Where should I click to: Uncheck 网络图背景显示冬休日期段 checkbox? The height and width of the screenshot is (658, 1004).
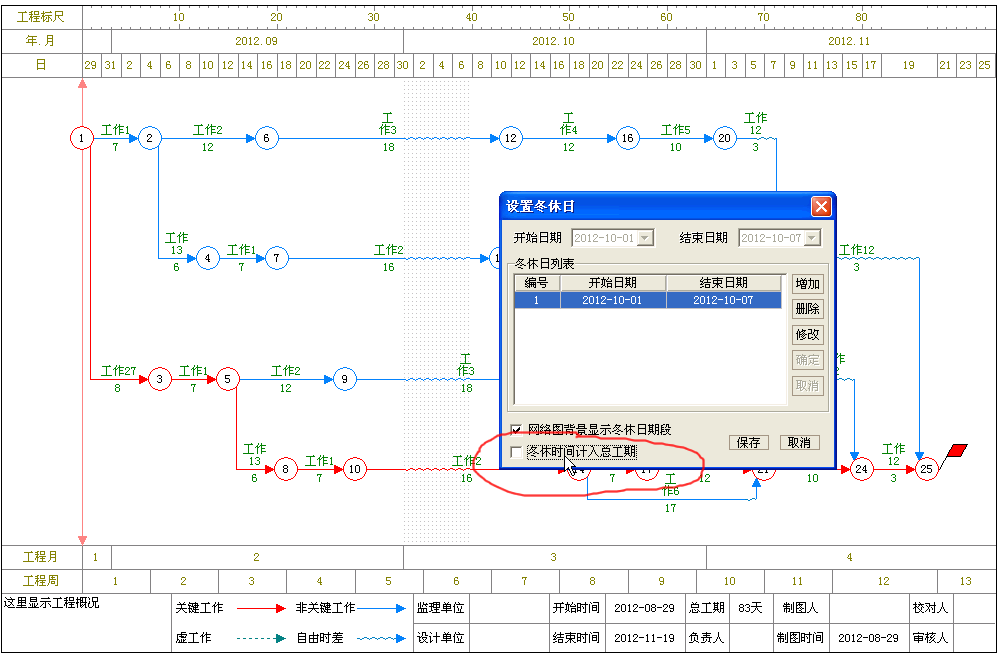(516, 429)
